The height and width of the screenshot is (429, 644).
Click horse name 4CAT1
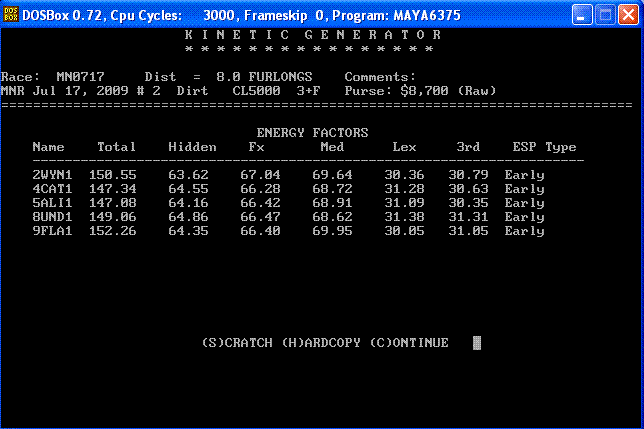tap(53, 189)
